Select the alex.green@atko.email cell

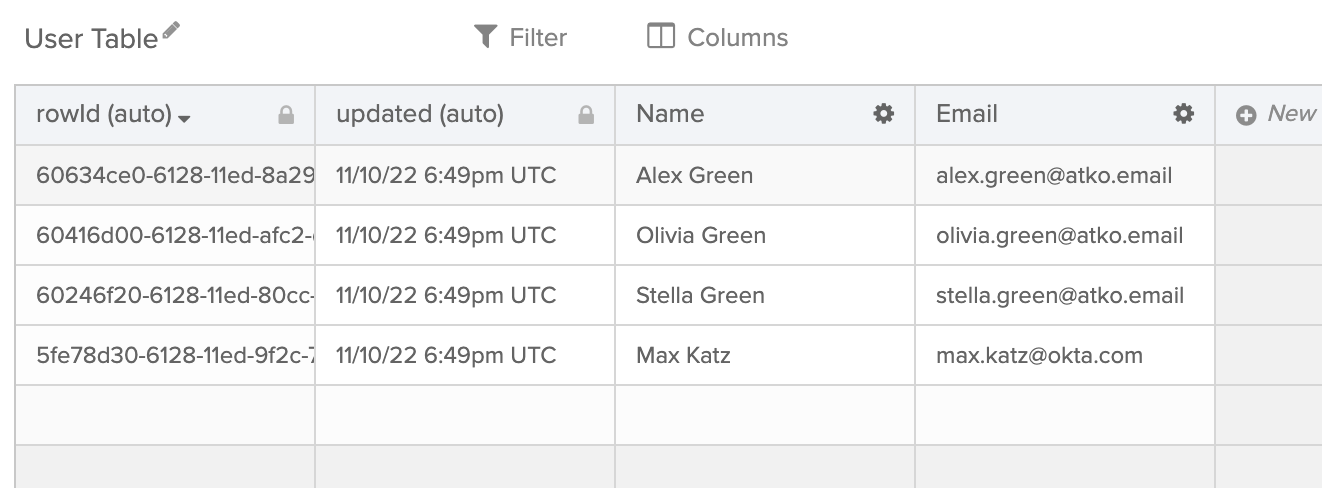click(1065, 175)
